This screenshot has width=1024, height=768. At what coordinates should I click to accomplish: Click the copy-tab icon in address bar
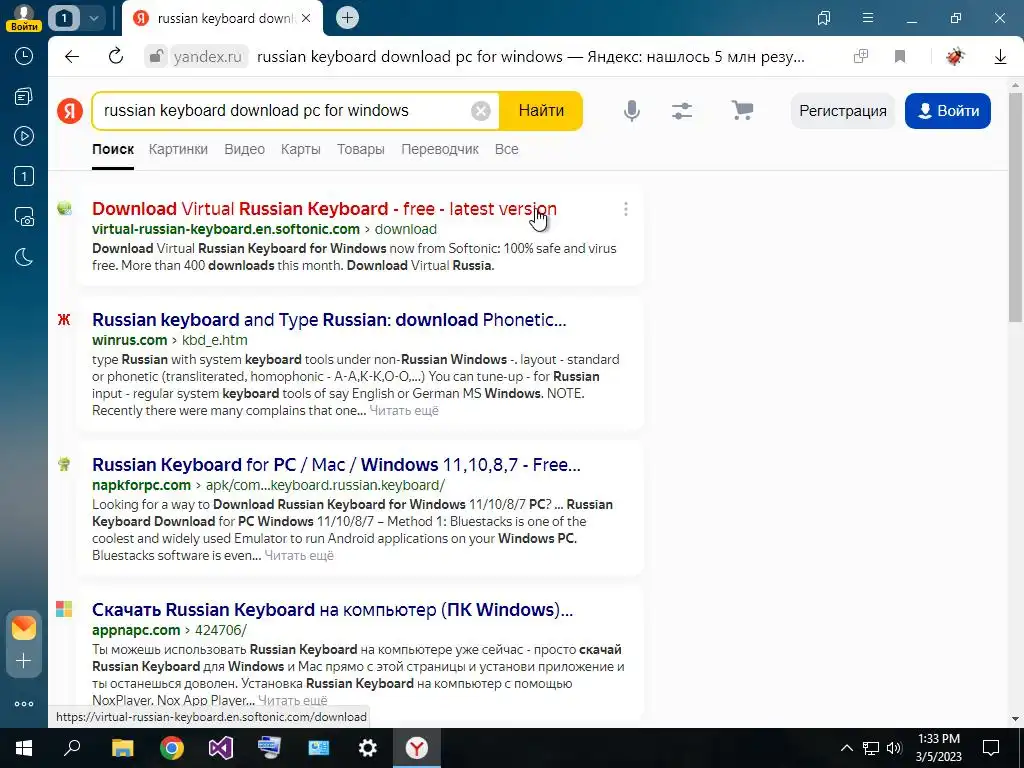click(861, 56)
